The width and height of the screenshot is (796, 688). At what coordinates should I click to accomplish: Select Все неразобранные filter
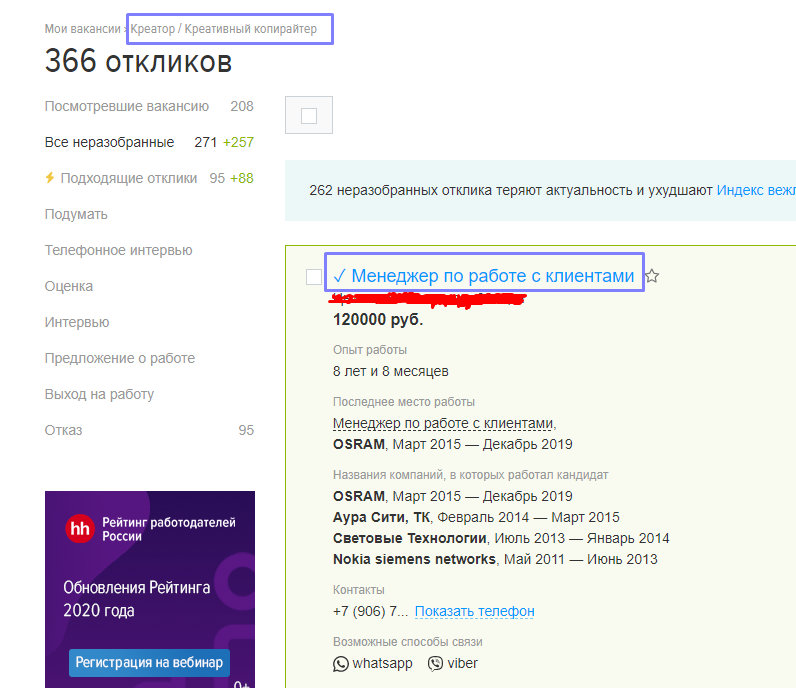point(109,142)
